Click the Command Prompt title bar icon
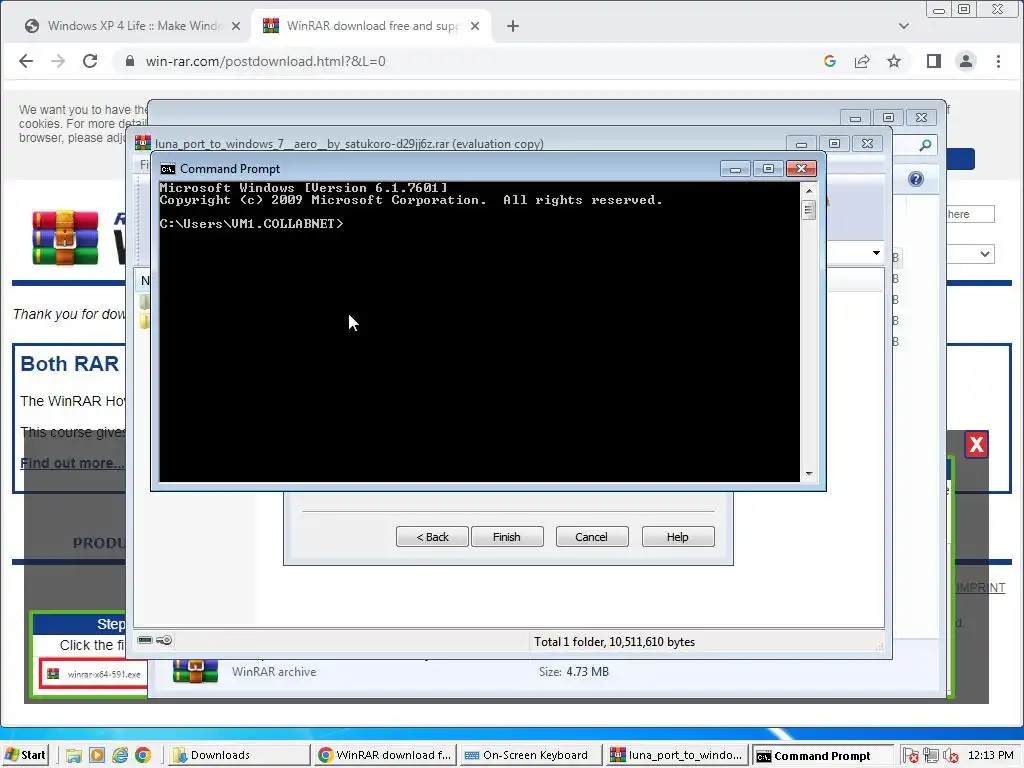The image size is (1024, 768). (168, 169)
